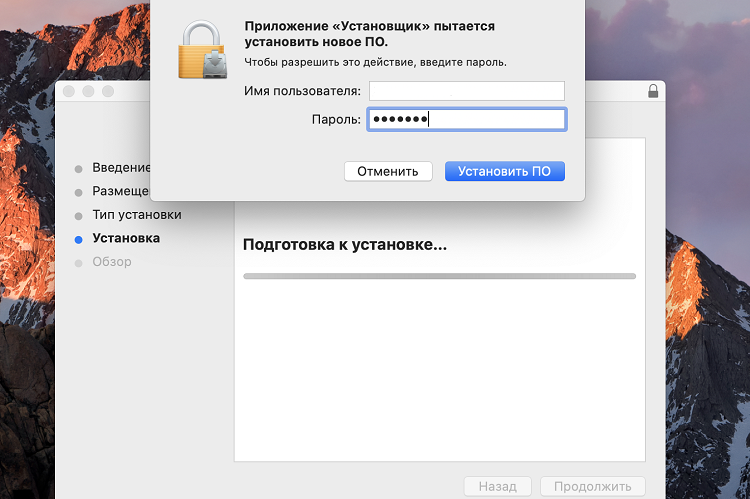
Task: Confirm with the Установить ПО button
Action: (505, 171)
